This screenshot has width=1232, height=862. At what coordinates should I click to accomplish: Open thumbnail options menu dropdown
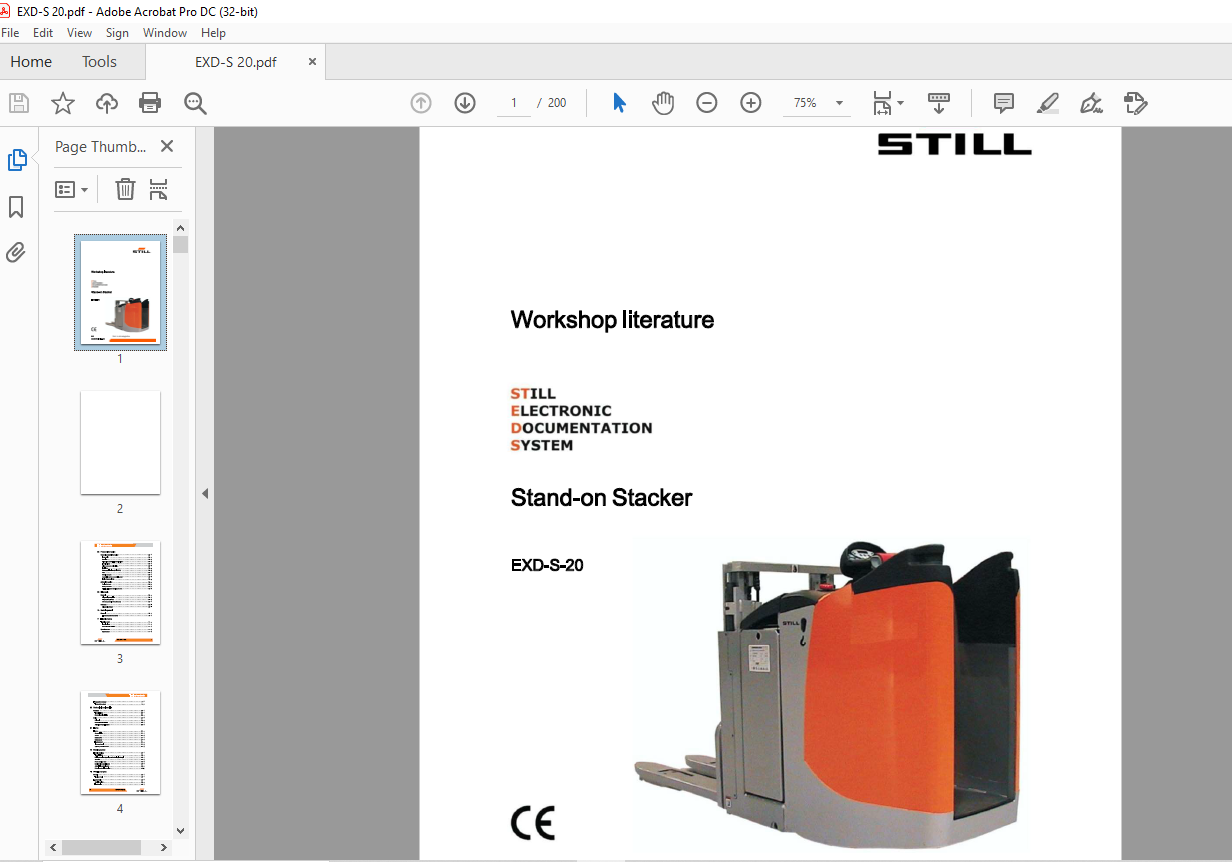[x=71, y=189]
